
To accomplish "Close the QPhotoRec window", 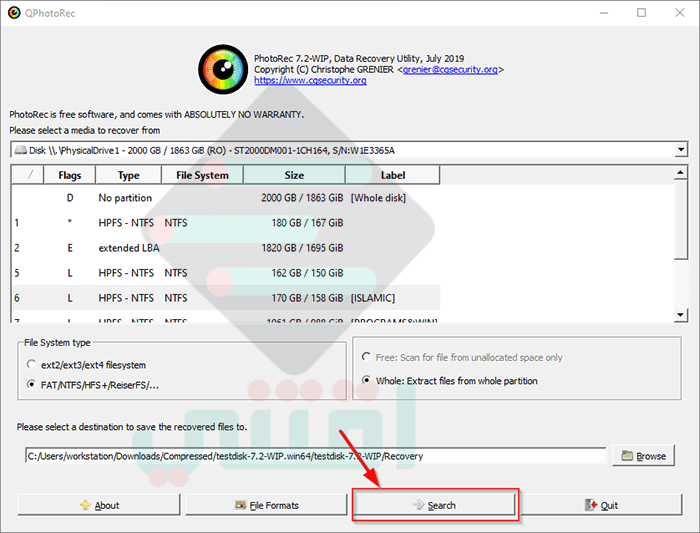I will tap(679, 12).
